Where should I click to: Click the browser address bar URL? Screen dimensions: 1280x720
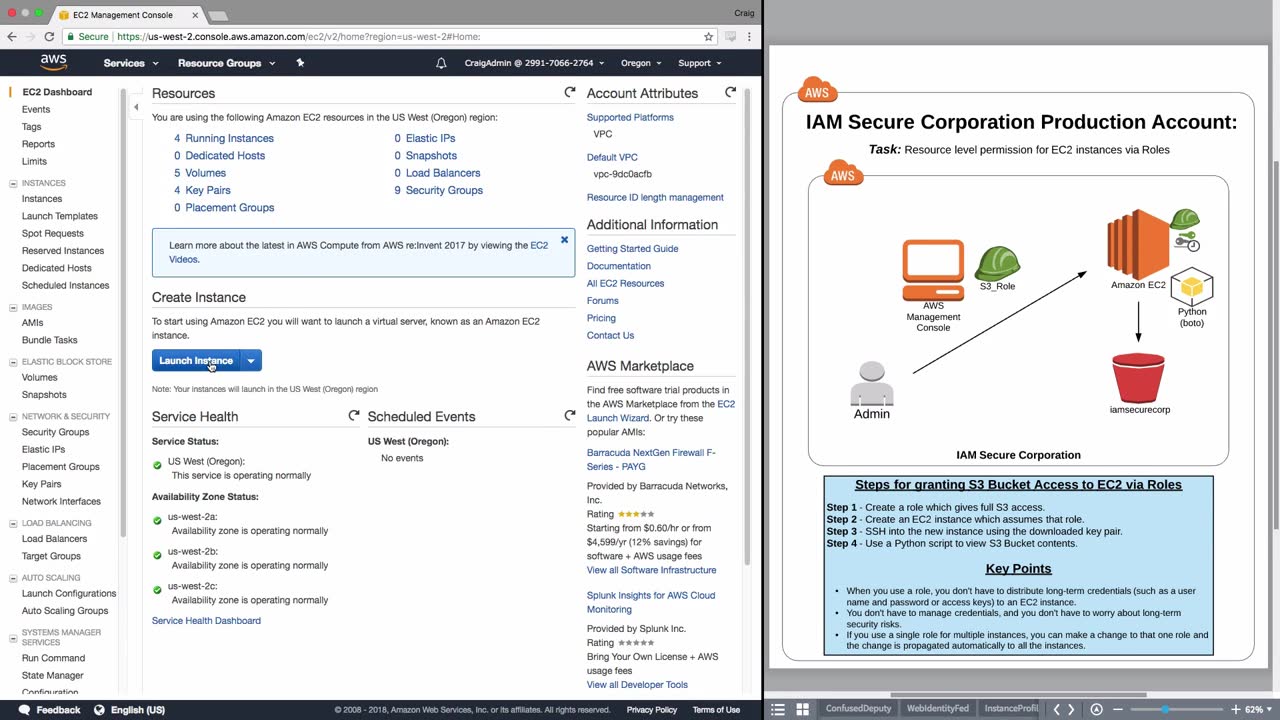(299, 37)
